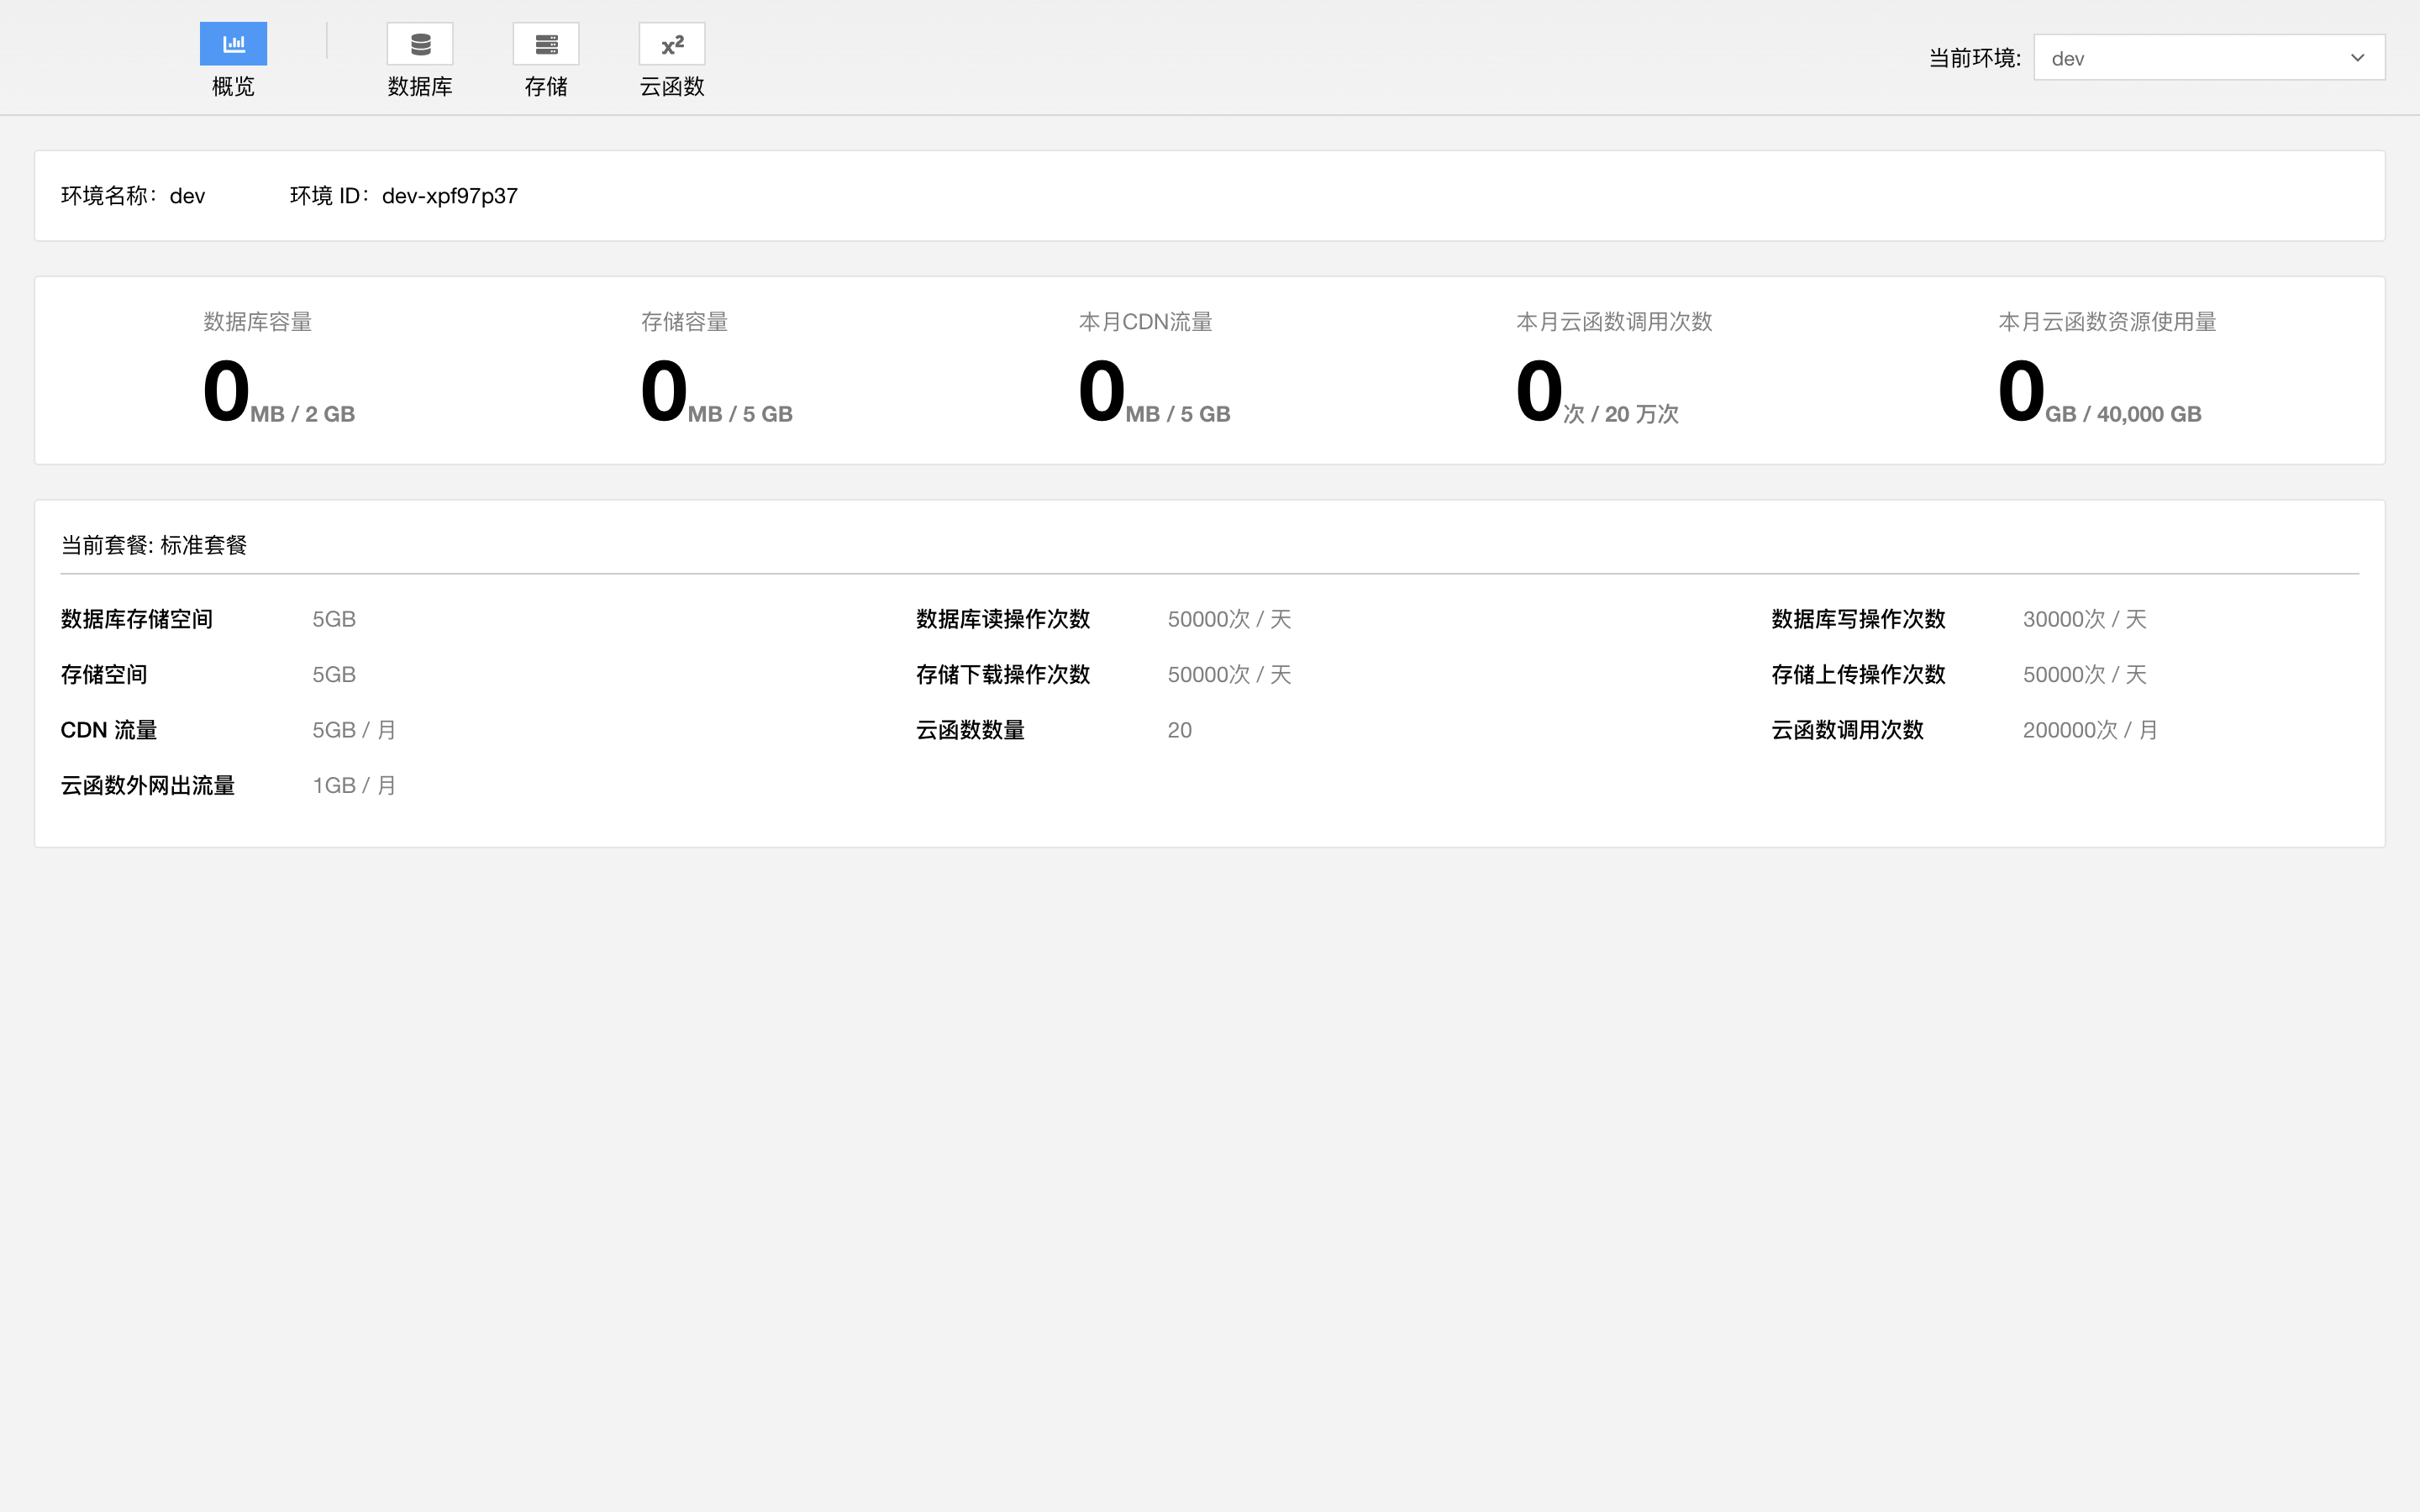Go to the 存储 tab label
The image size is (2420, 1512).
(x=546, y=87)
